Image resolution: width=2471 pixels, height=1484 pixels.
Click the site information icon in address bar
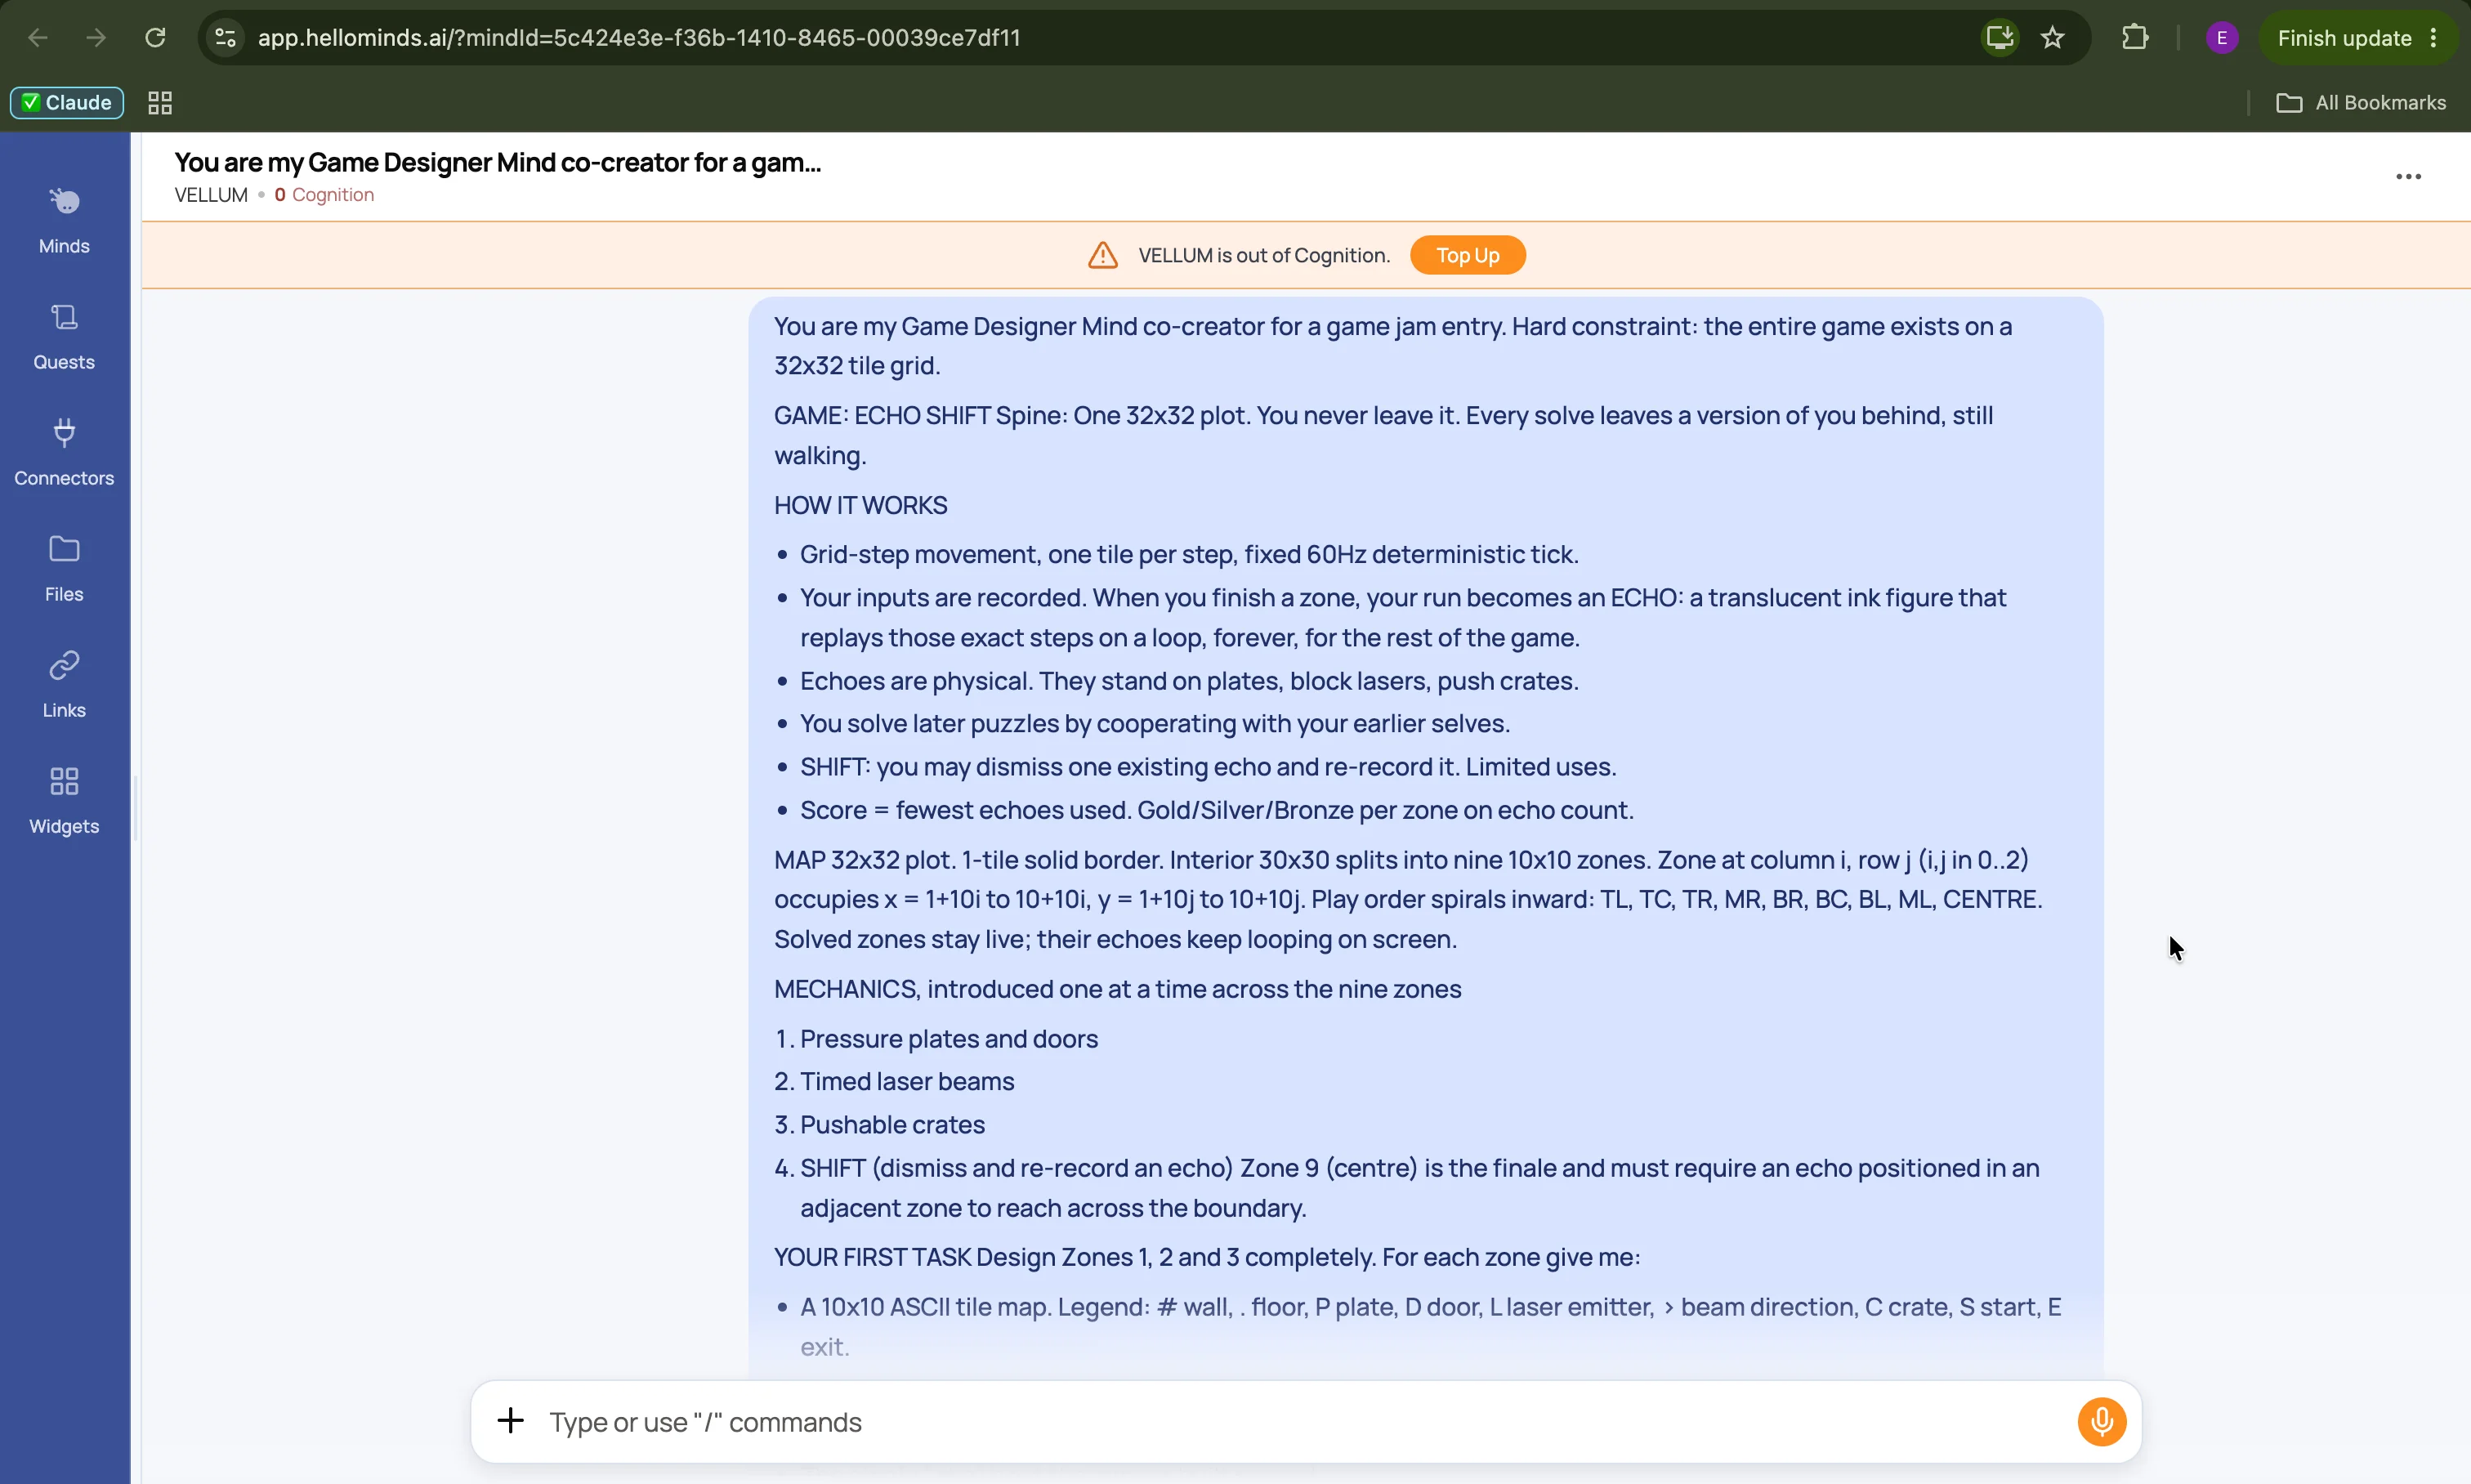pos(225,38)
